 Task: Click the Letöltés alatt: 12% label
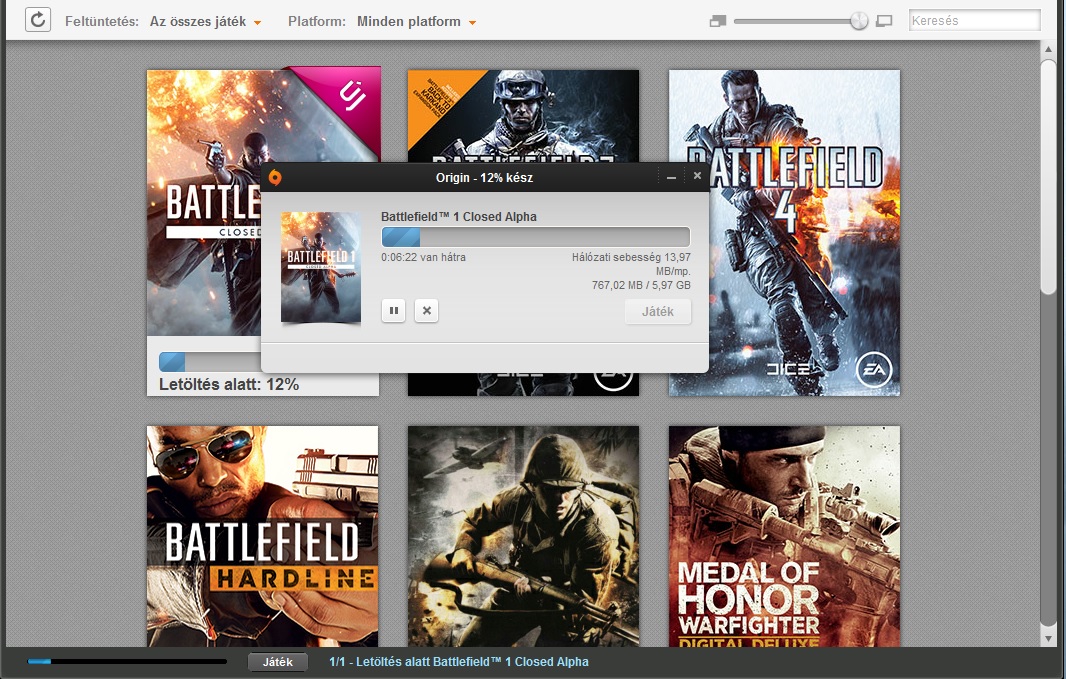(x=228, y=384)
